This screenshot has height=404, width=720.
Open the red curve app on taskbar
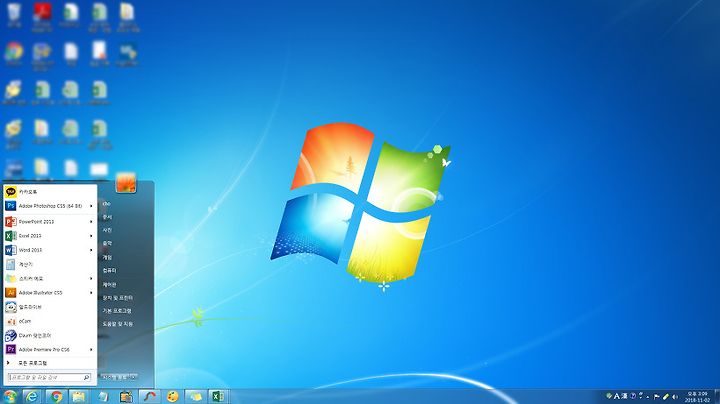click(x=150, y=396)
